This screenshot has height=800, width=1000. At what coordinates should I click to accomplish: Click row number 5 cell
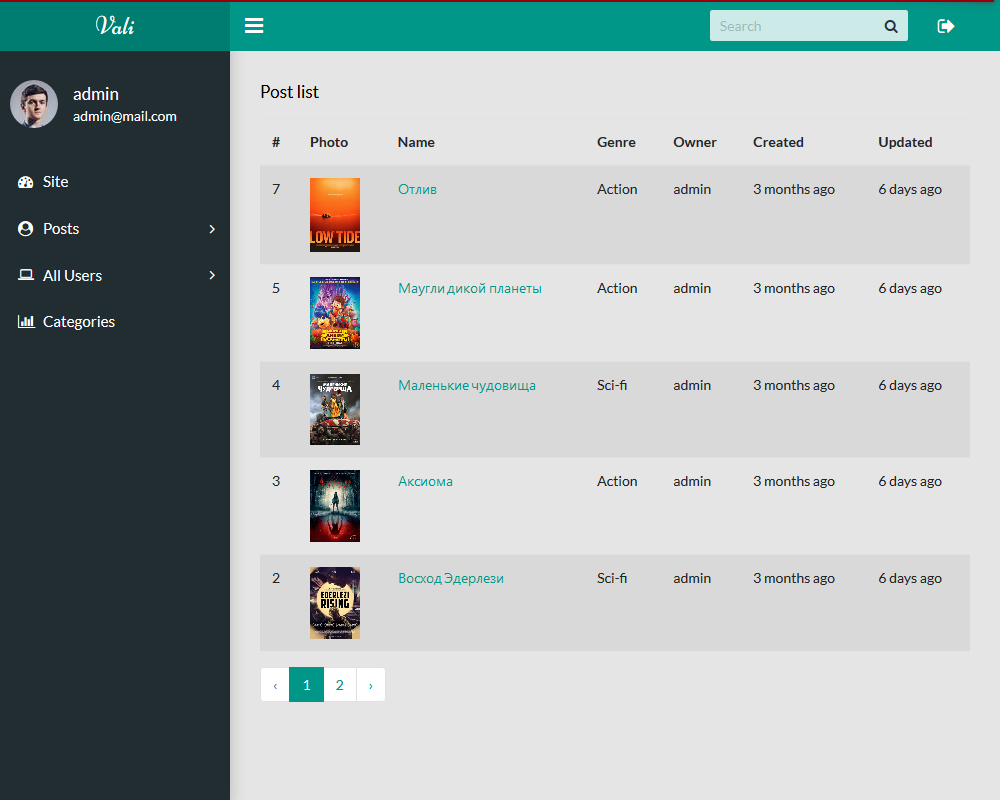(x=276, y=288)
